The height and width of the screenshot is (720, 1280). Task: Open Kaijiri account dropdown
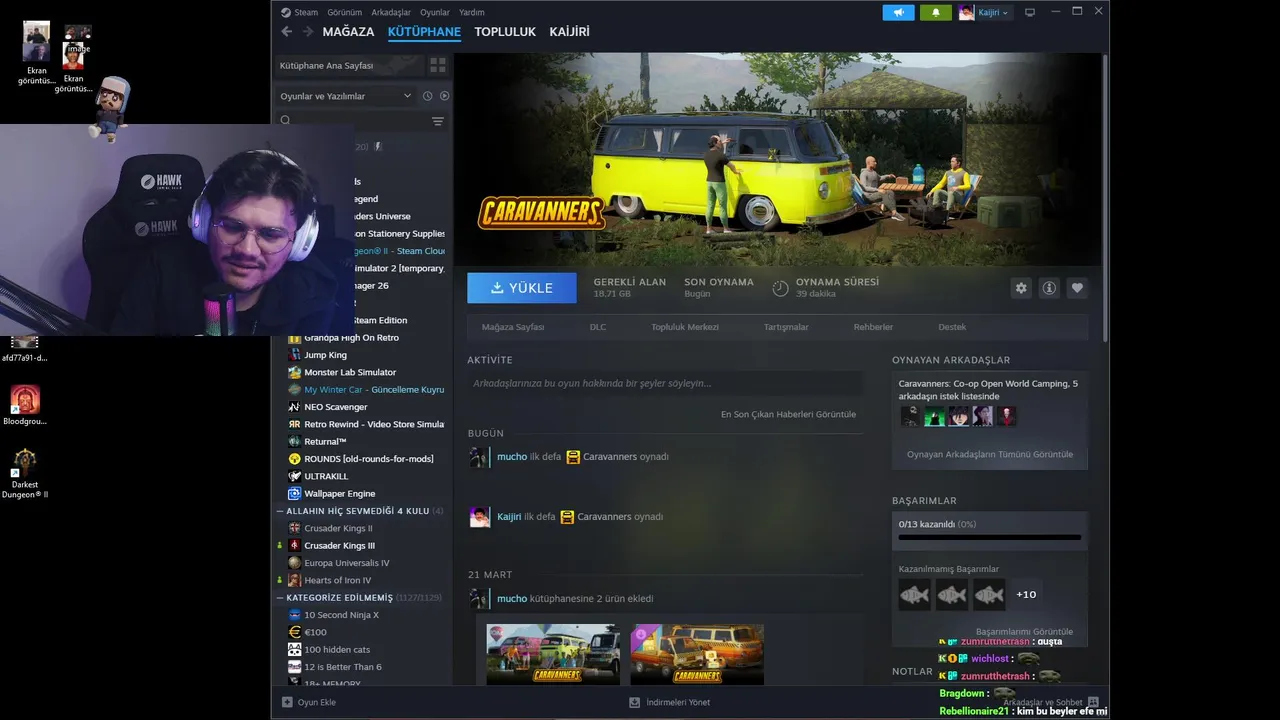click(985, 12)
